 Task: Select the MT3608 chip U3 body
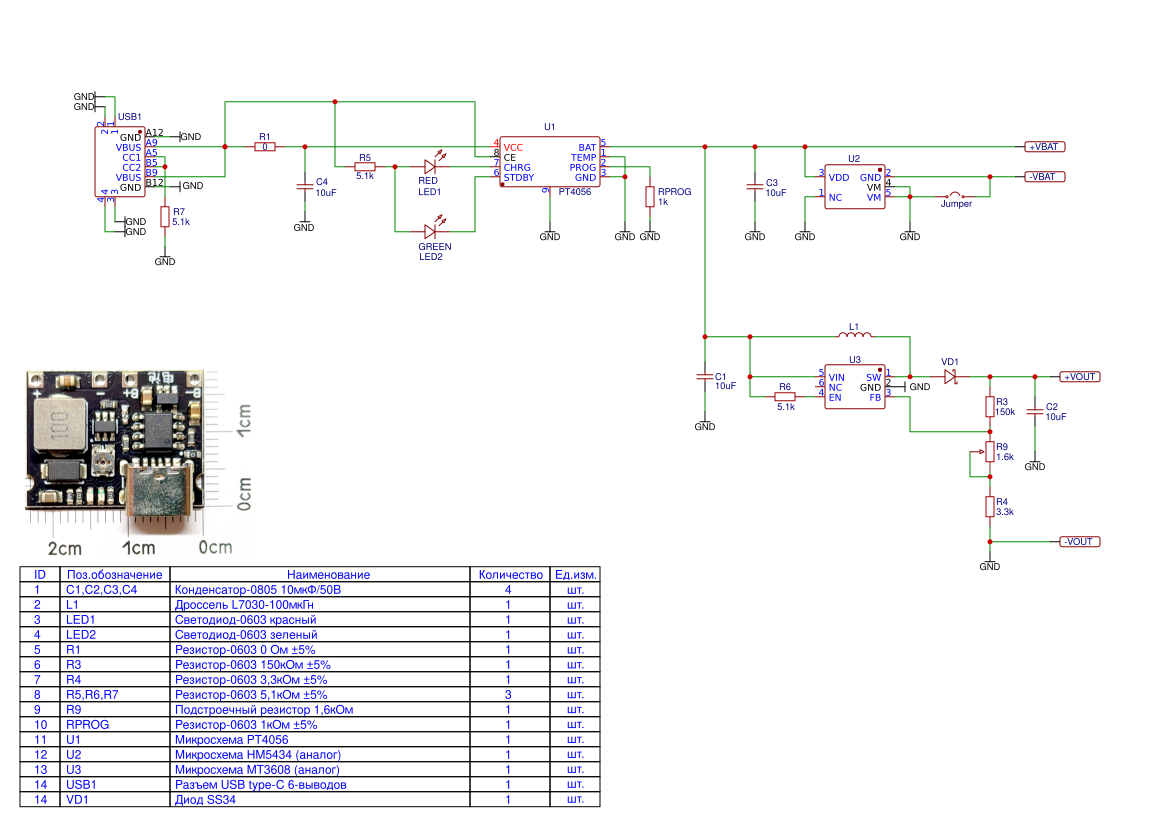point(853,385)
